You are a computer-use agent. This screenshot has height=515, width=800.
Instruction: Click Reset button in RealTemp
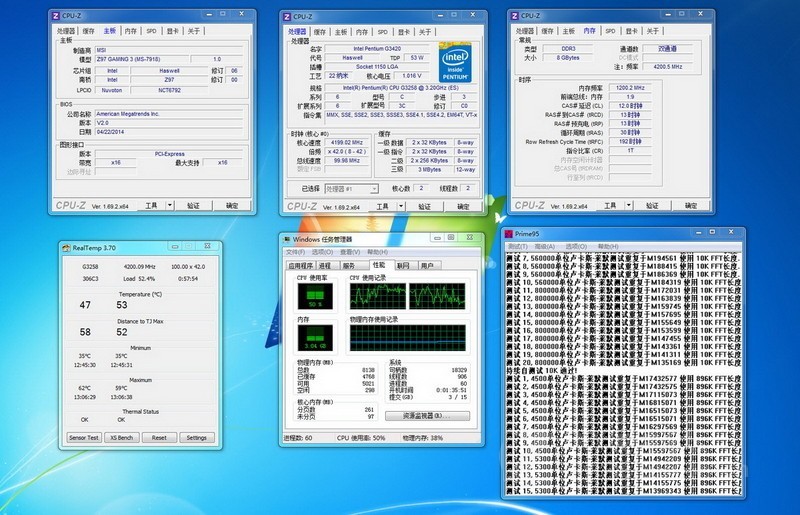click(159, 438)
